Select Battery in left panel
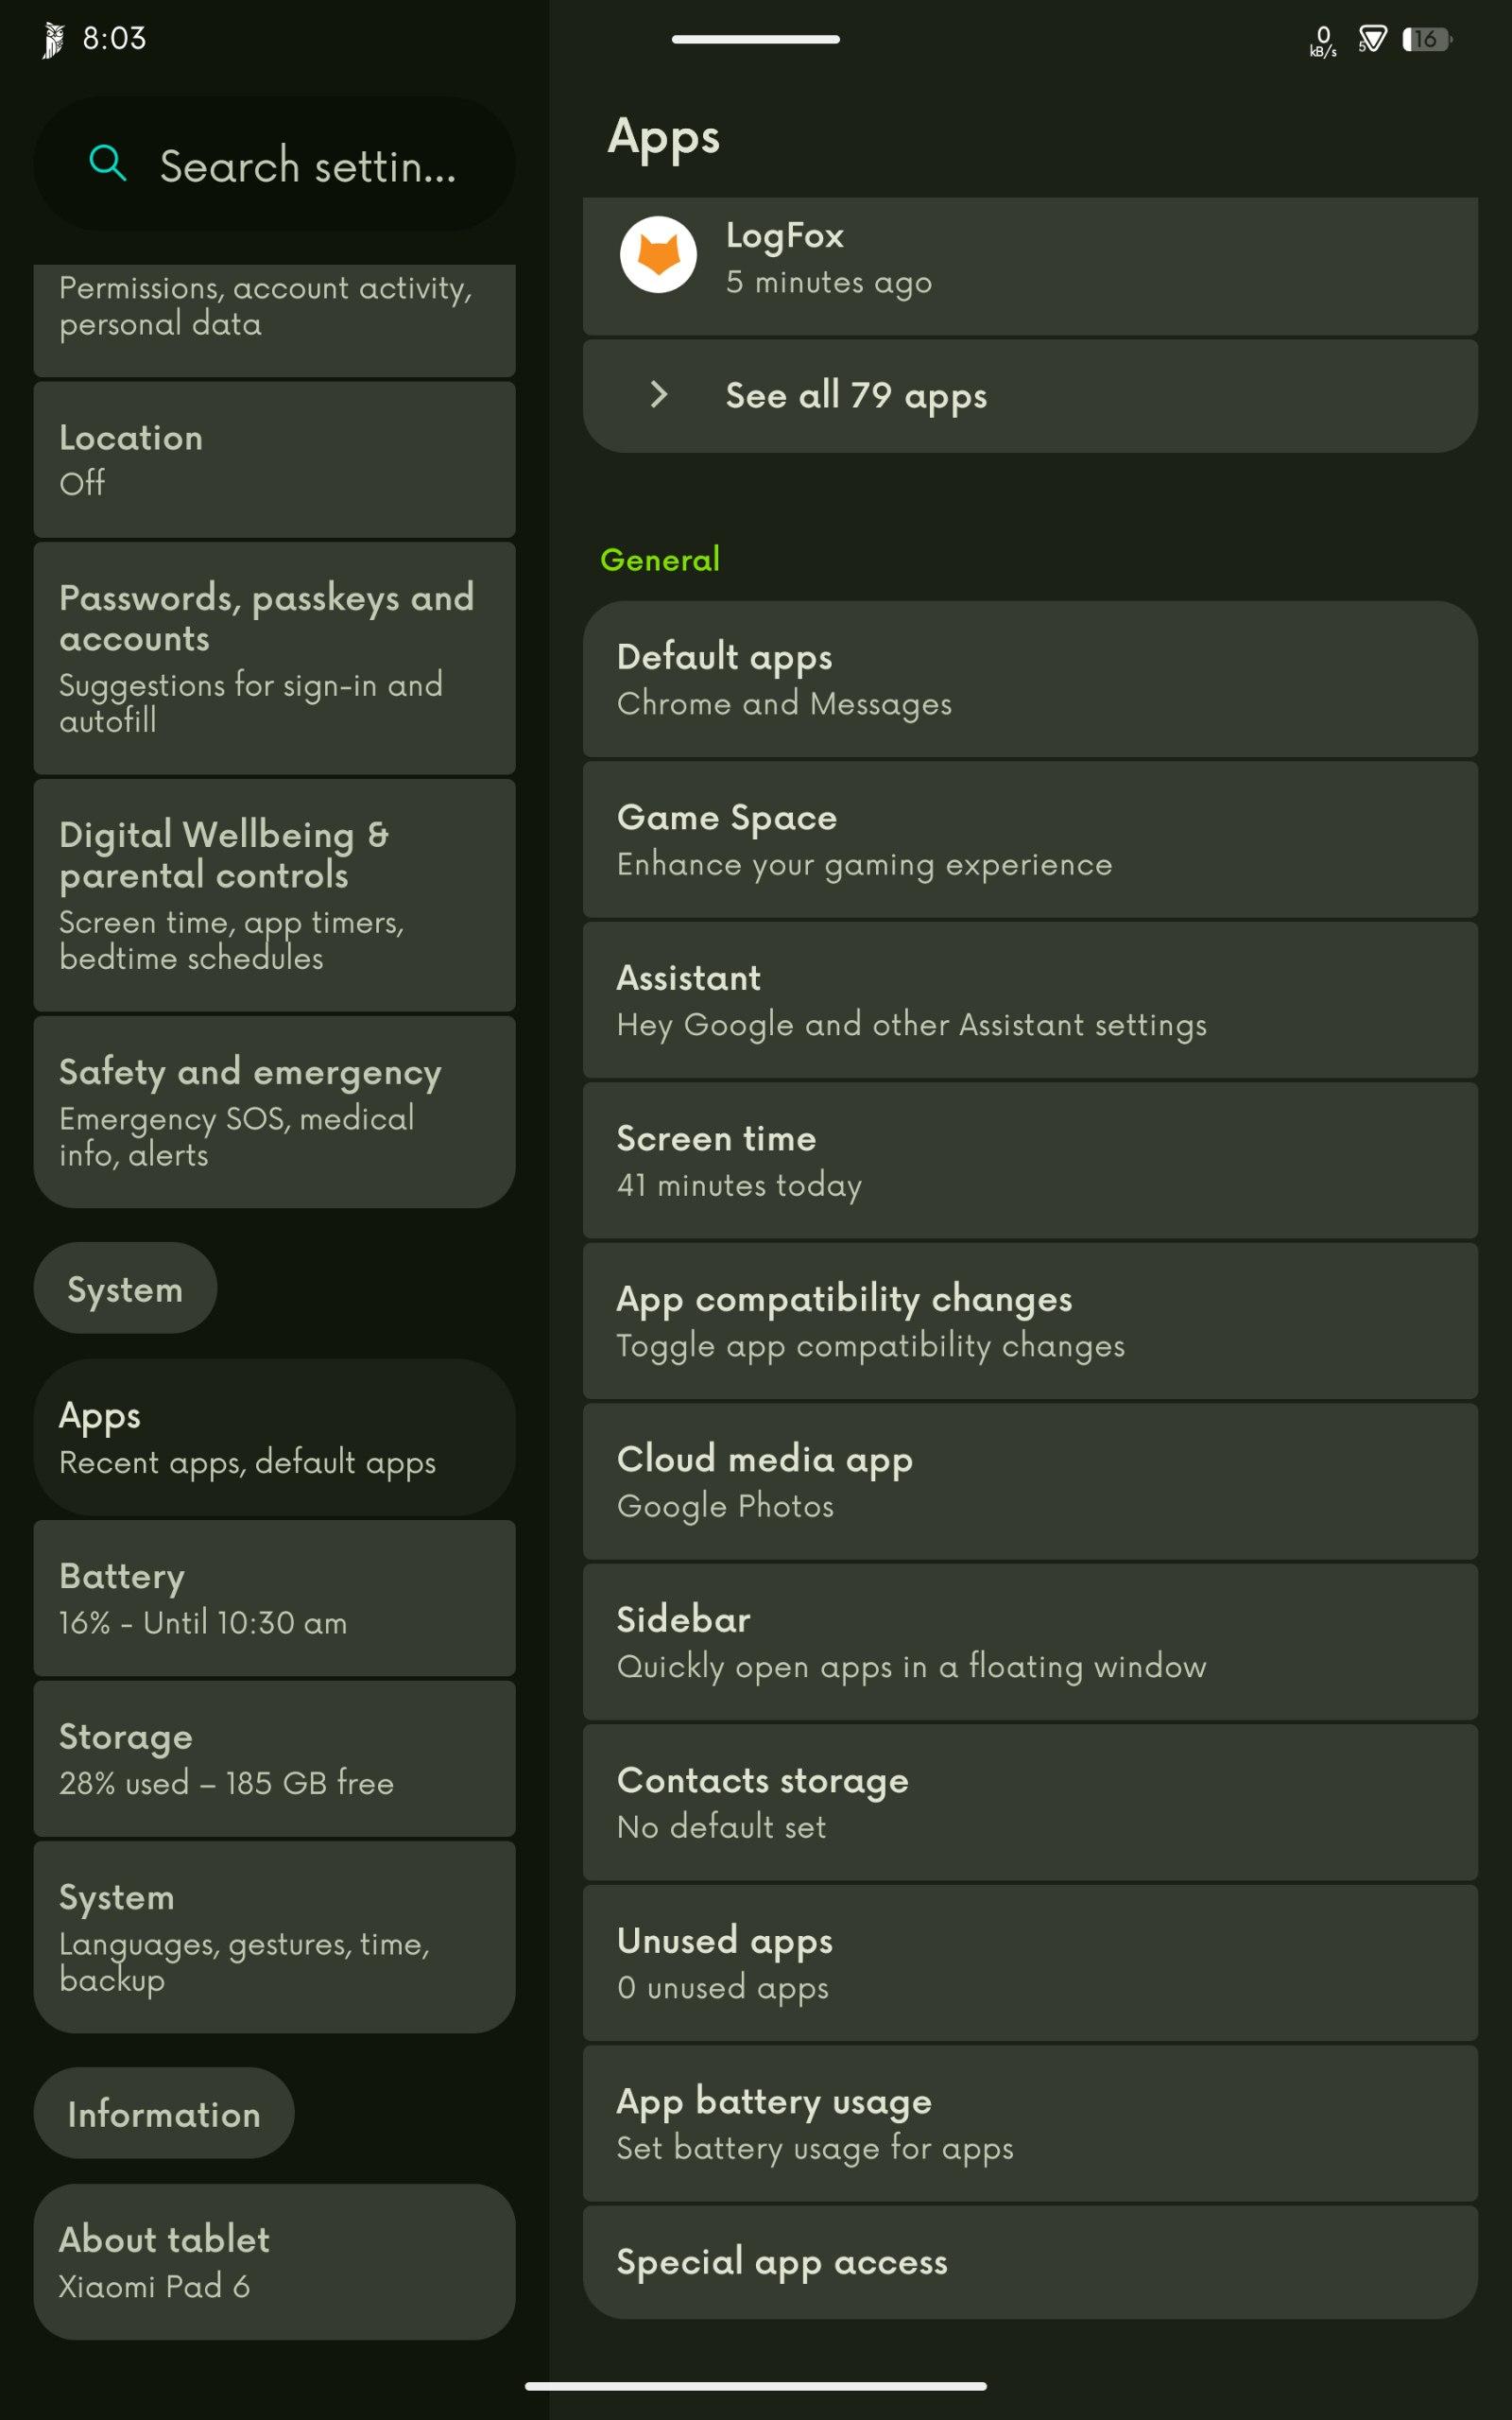The height and width of the screenshot is (2420, 1512). (275, 1598)
